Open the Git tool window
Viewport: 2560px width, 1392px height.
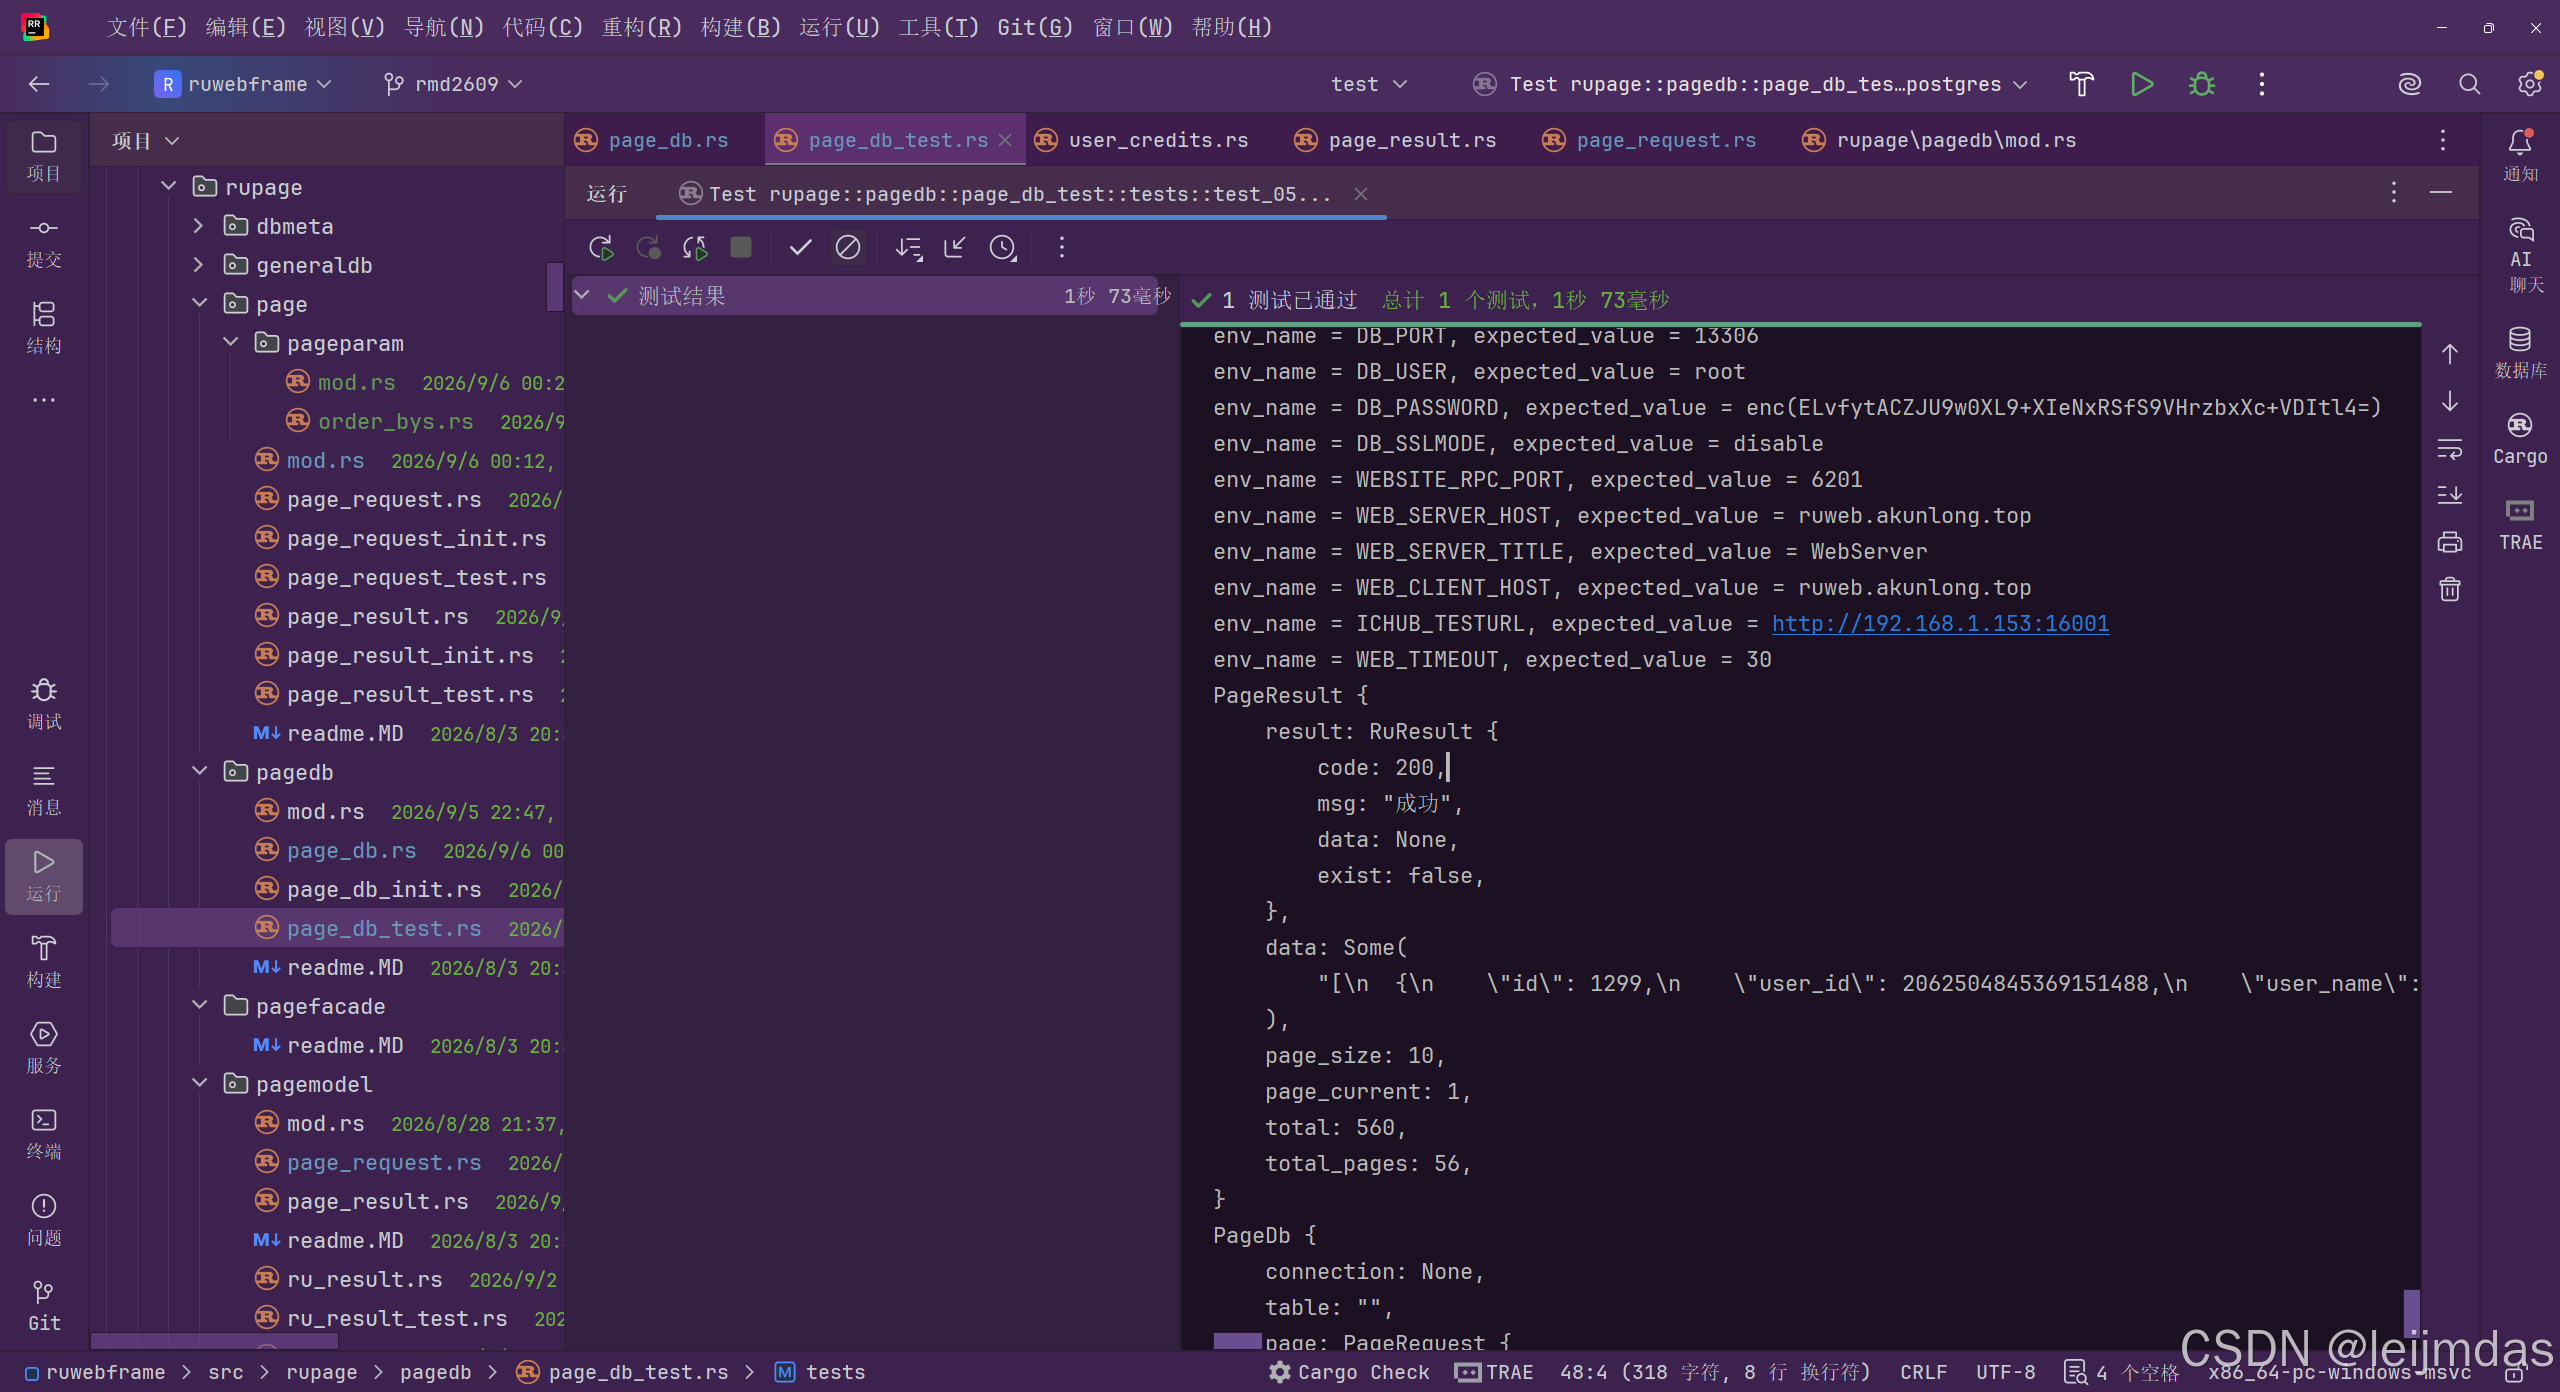[x=44, y=1306]
